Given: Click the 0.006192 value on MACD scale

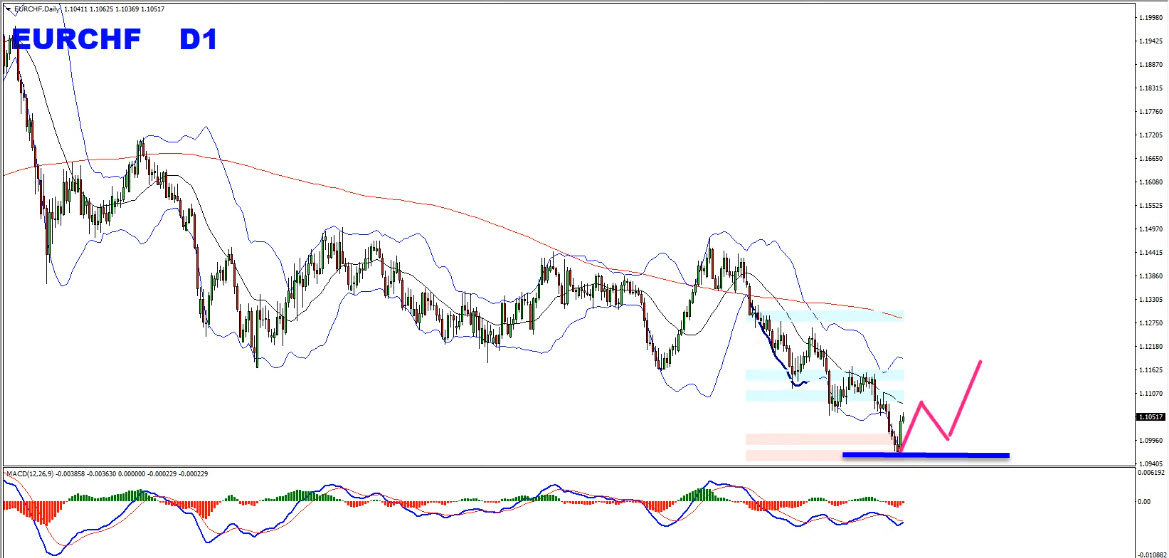Looking at the screenshot, I should point(1152,473).
